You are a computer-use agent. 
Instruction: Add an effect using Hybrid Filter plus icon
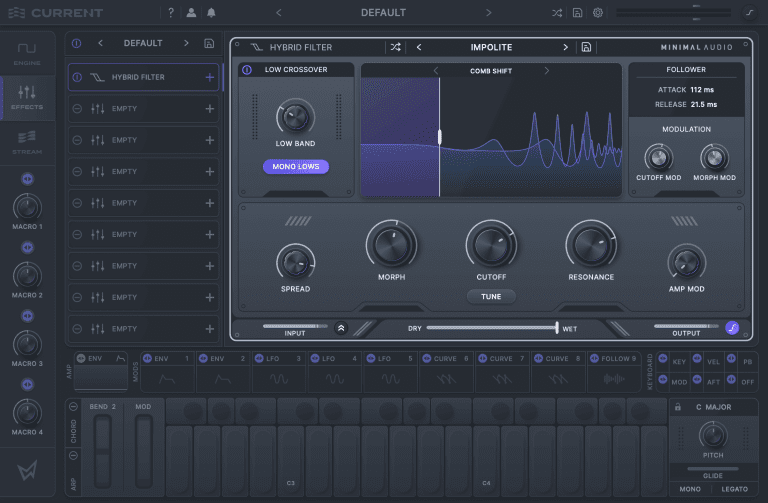(209, 78)
